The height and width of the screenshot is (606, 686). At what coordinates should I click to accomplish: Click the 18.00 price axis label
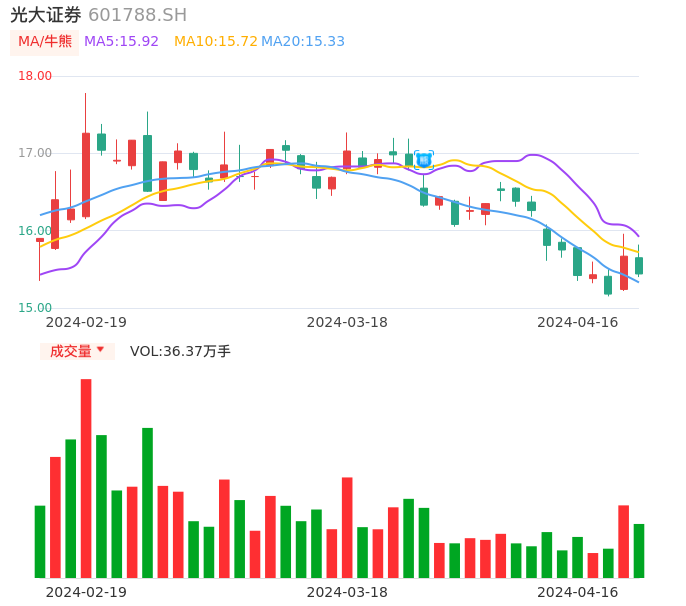35,76
